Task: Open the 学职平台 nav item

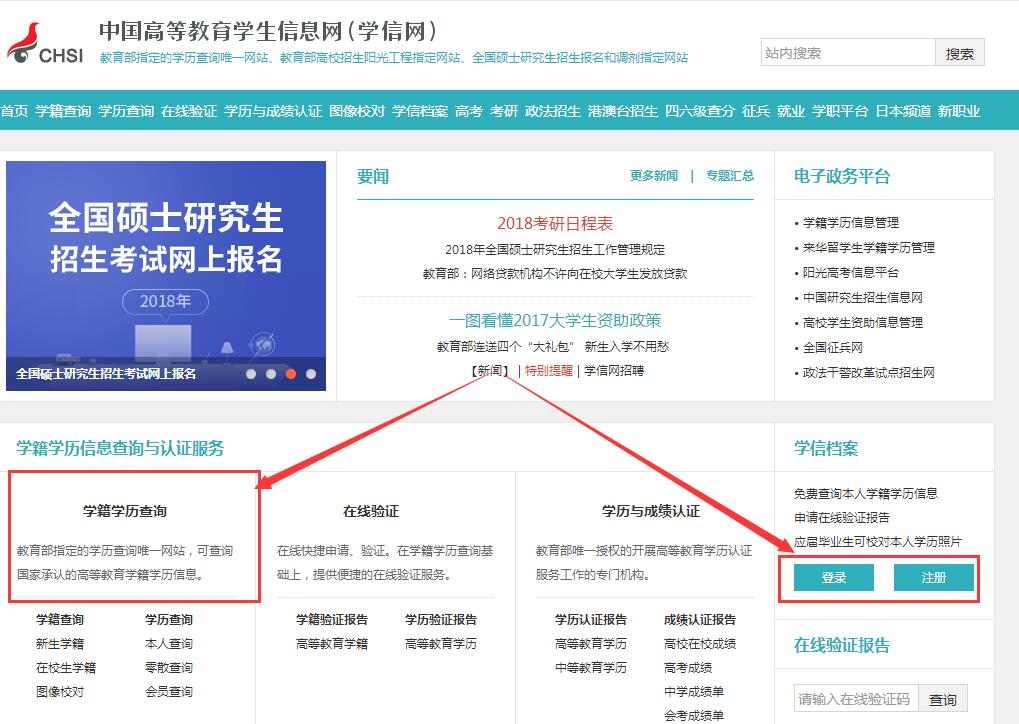Action: [x=840, y=111]
